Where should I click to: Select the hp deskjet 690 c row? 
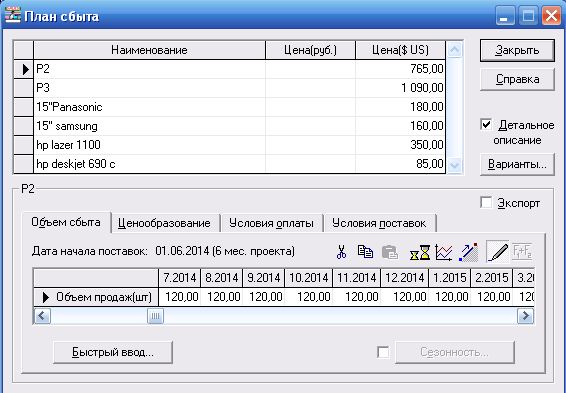(230, 164)
